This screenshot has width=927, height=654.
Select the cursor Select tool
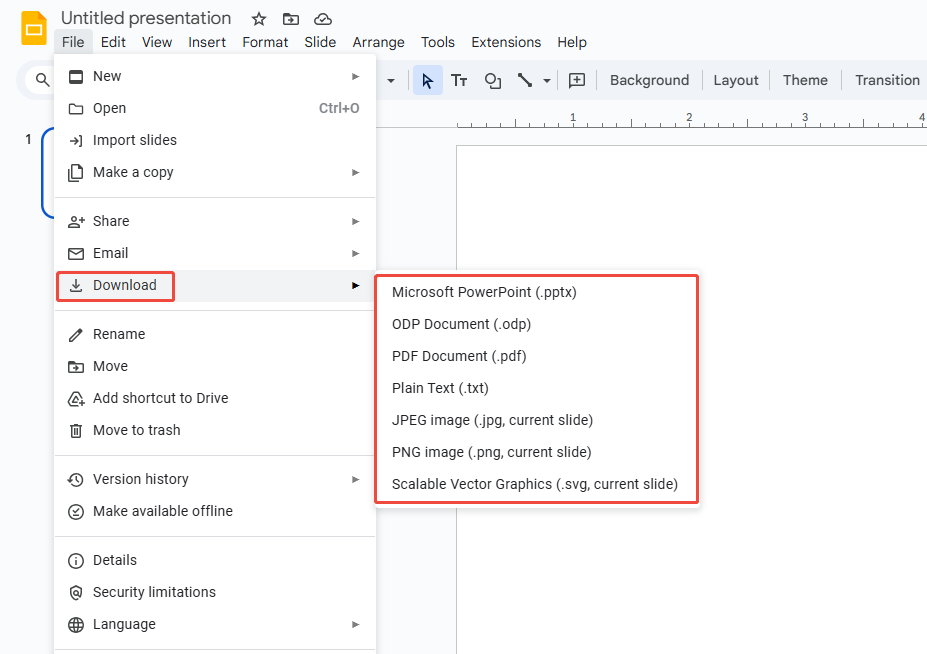coord(427,80)
